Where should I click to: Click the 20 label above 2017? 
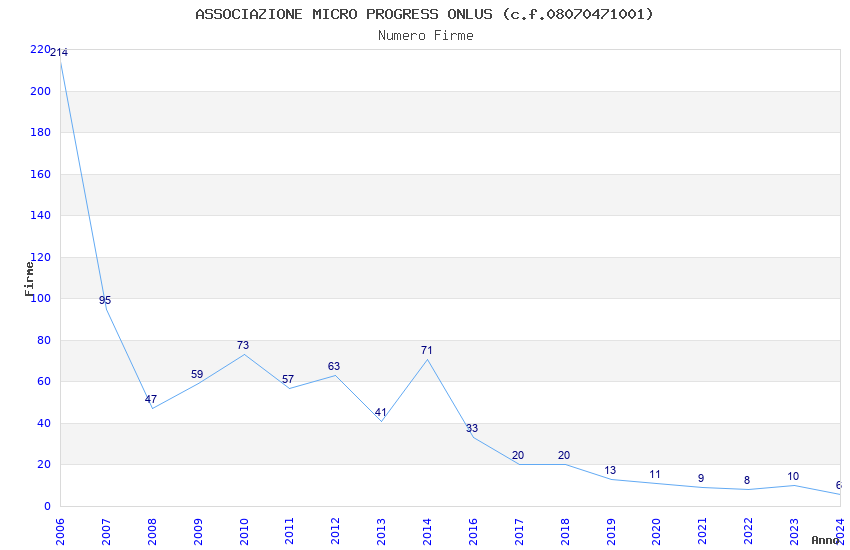point(518,456)
